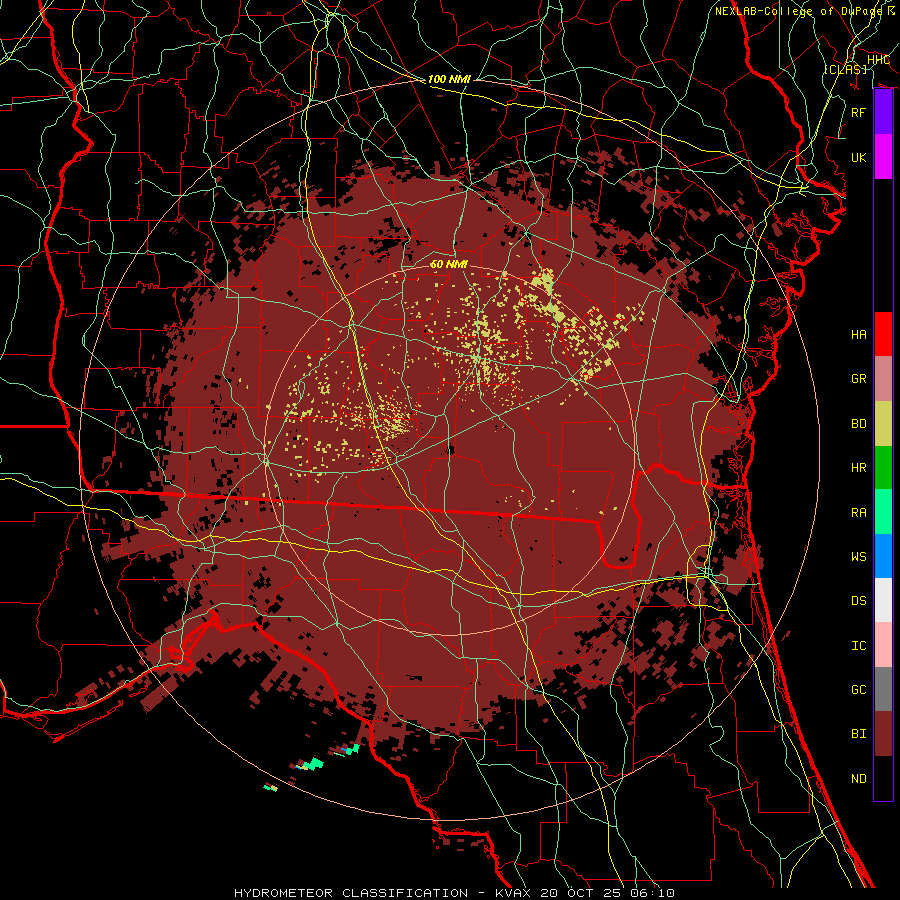900x900 pixels.
Task: Click the Hydrometeor Classification KVAX title caption
Action: [x=454, y=893]
